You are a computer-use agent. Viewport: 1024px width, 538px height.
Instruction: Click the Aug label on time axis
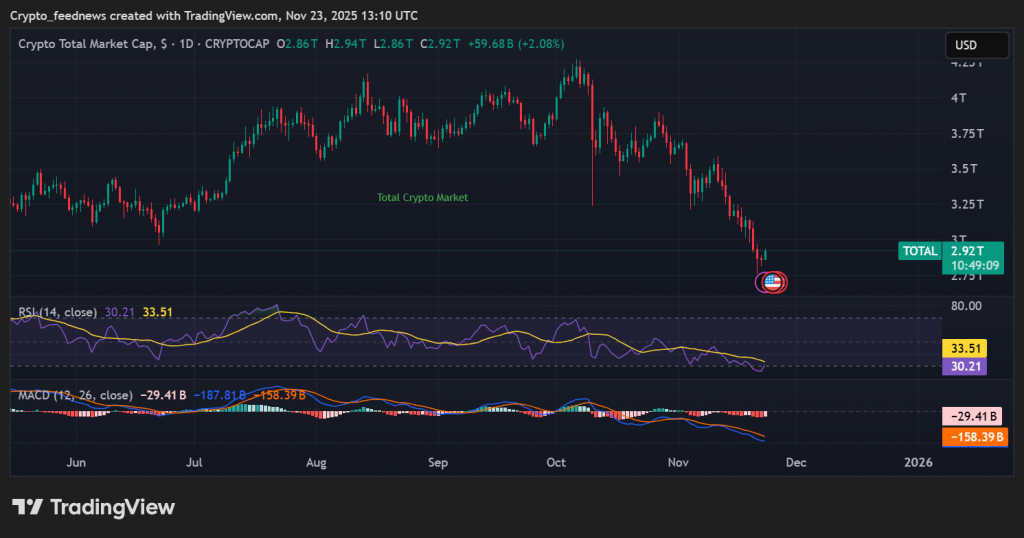point(316,462)
